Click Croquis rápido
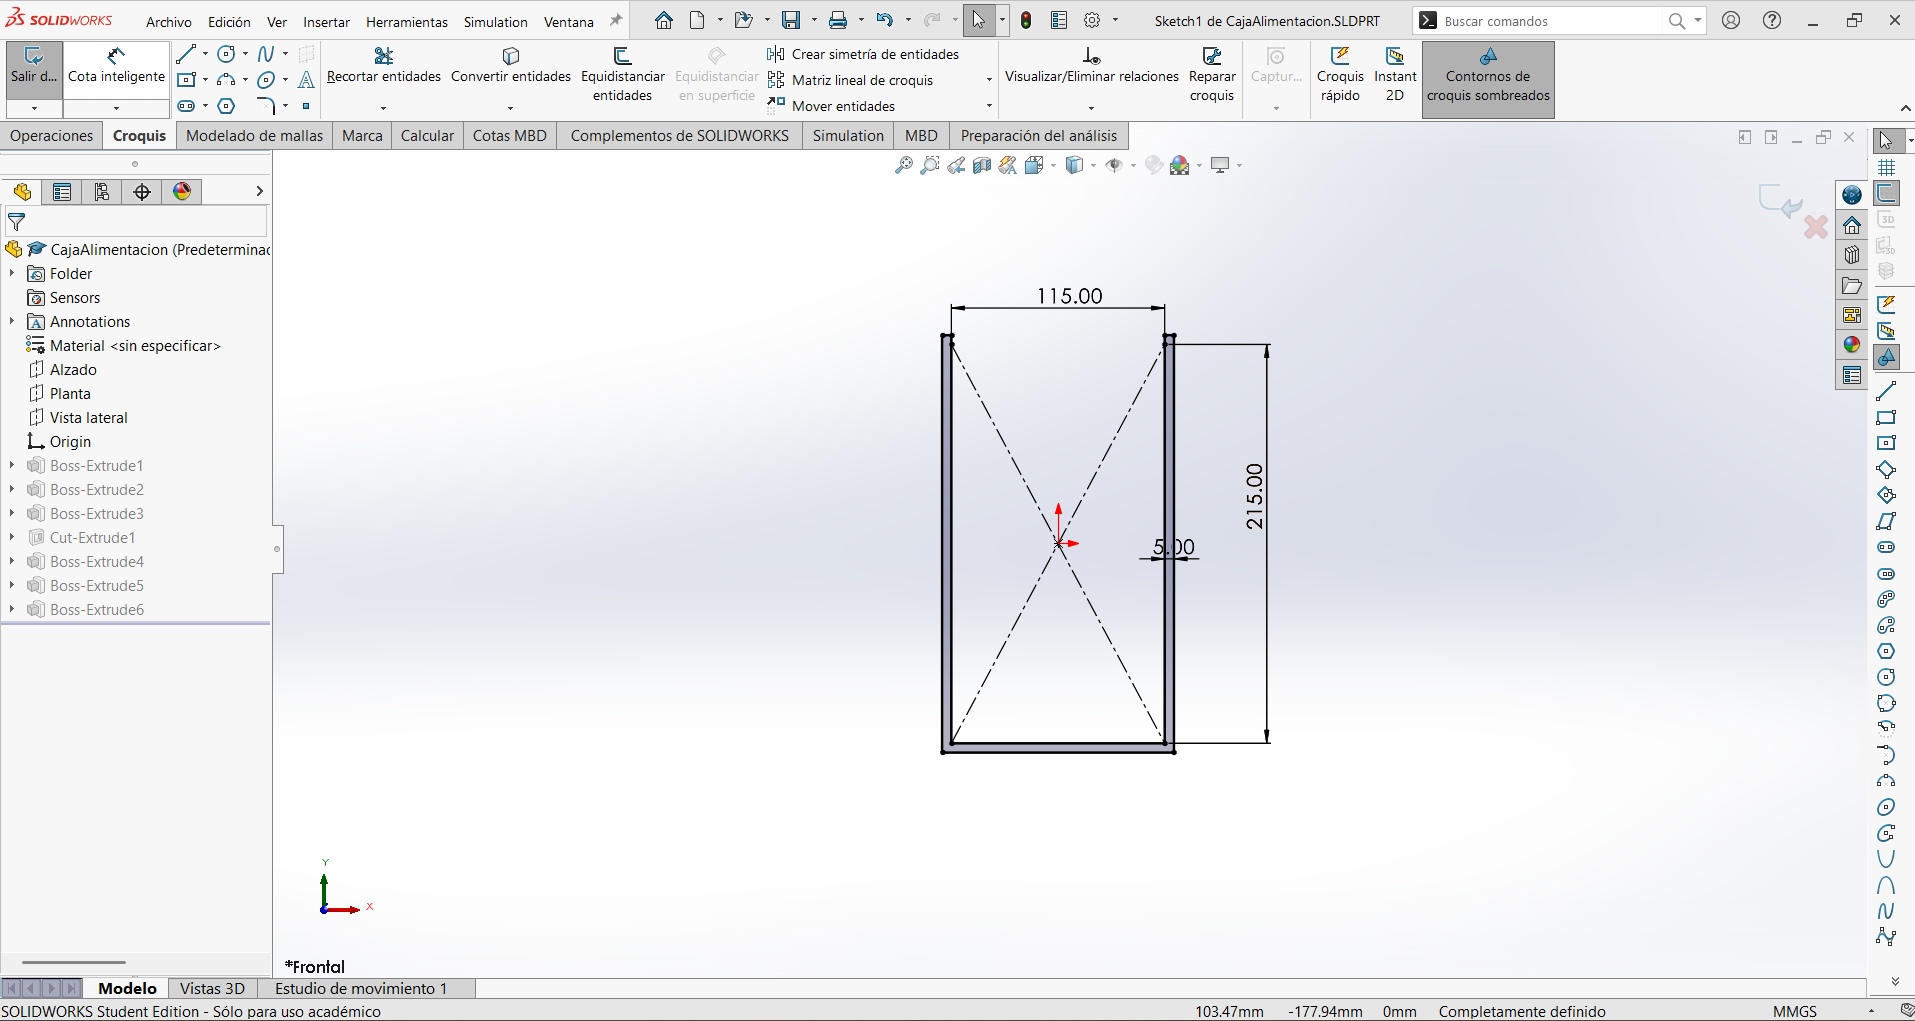Image resolution: width=1915 pixels, height=1021 pixels. pos(1340,75)
